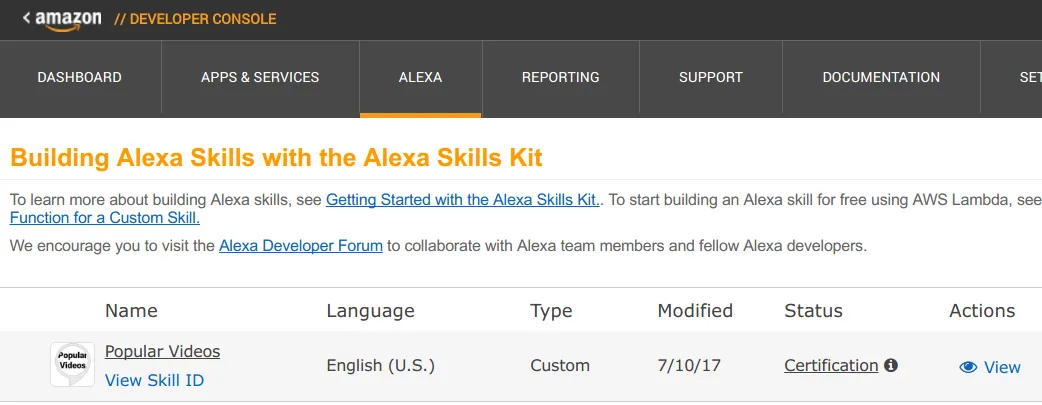Click the info icon next to Certification

coord(891,365)
